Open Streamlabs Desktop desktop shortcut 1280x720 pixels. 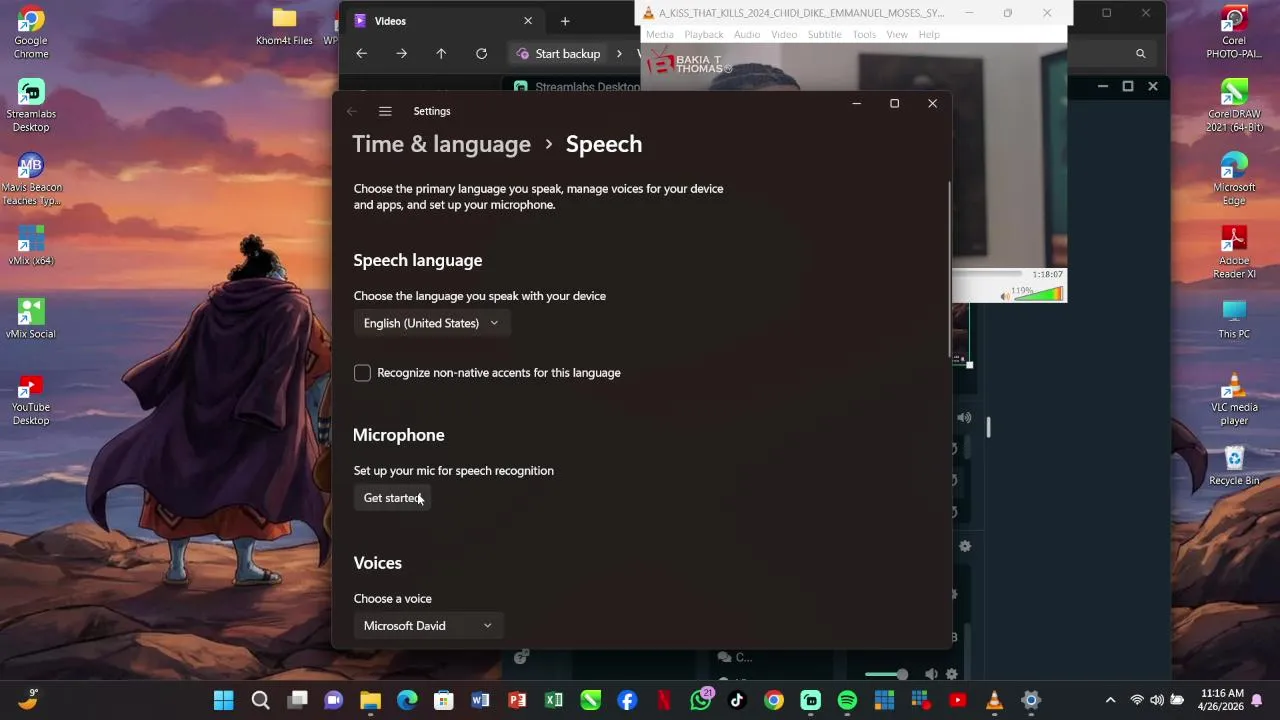point(31,106)
